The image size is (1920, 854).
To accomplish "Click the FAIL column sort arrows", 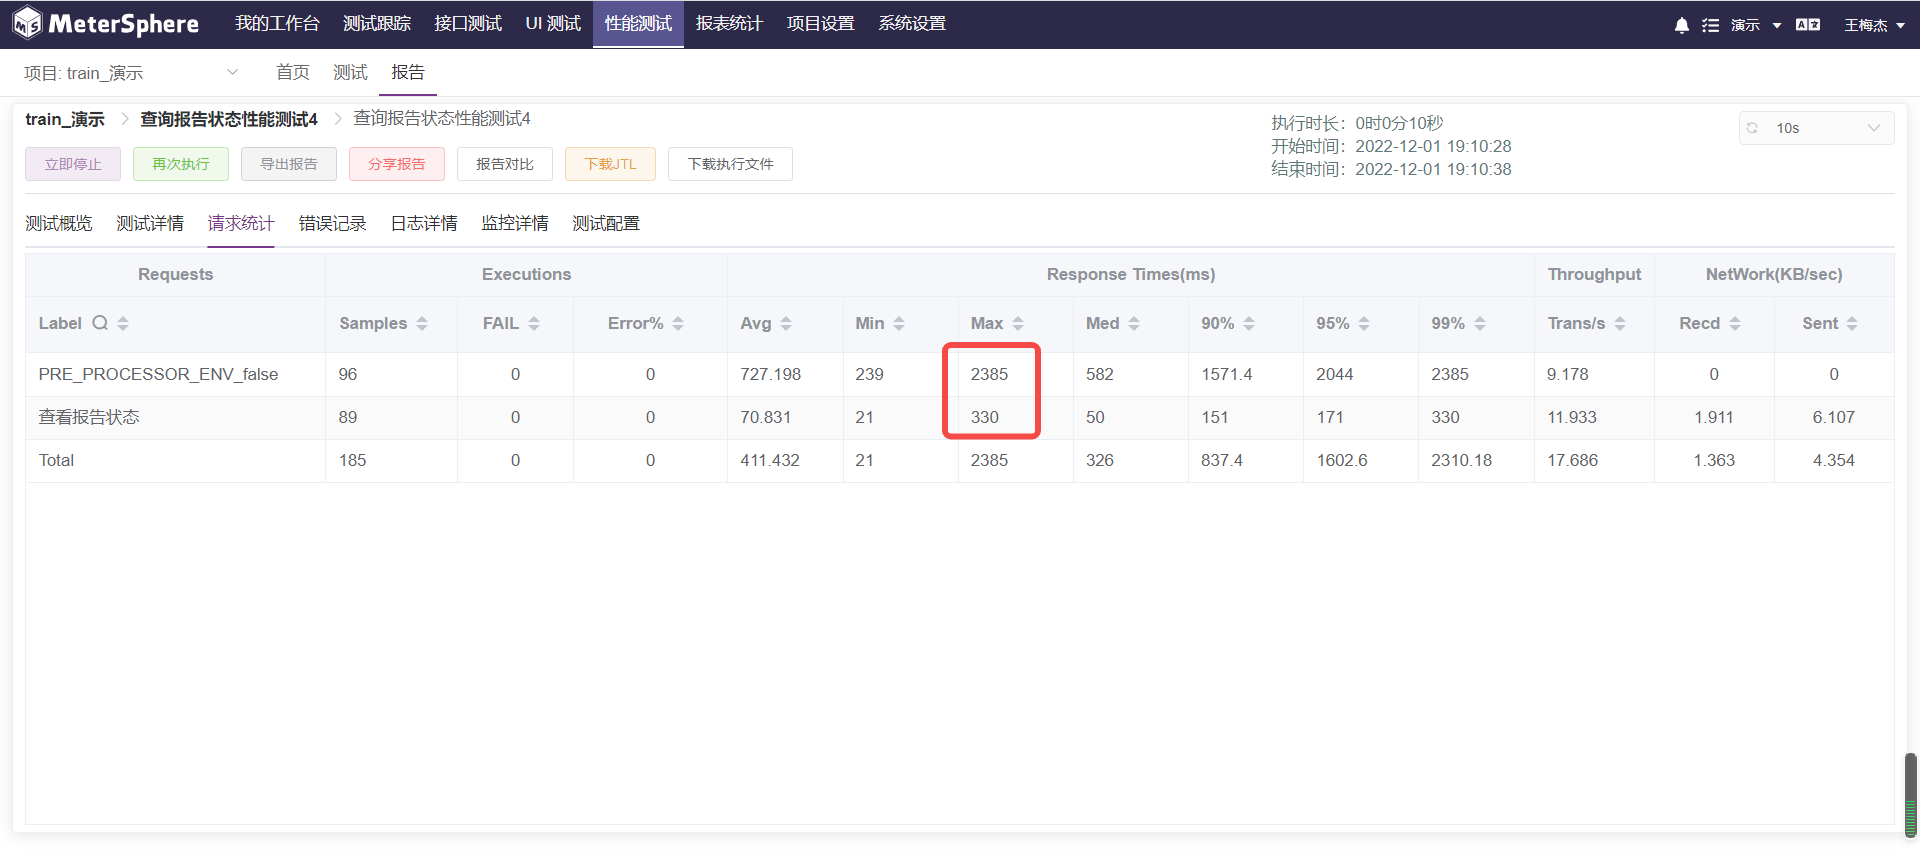I will (534, 323).
